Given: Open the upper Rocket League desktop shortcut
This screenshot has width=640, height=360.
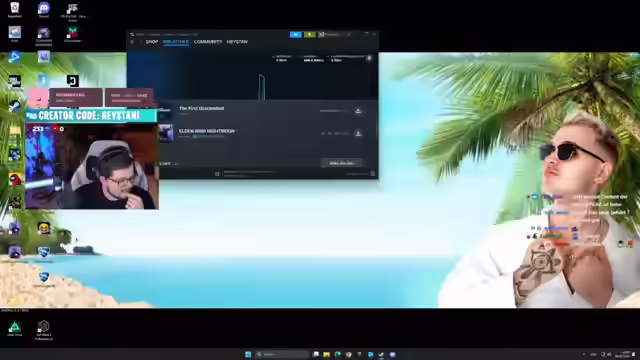Looking at the screenshot, I should point(44,253).
